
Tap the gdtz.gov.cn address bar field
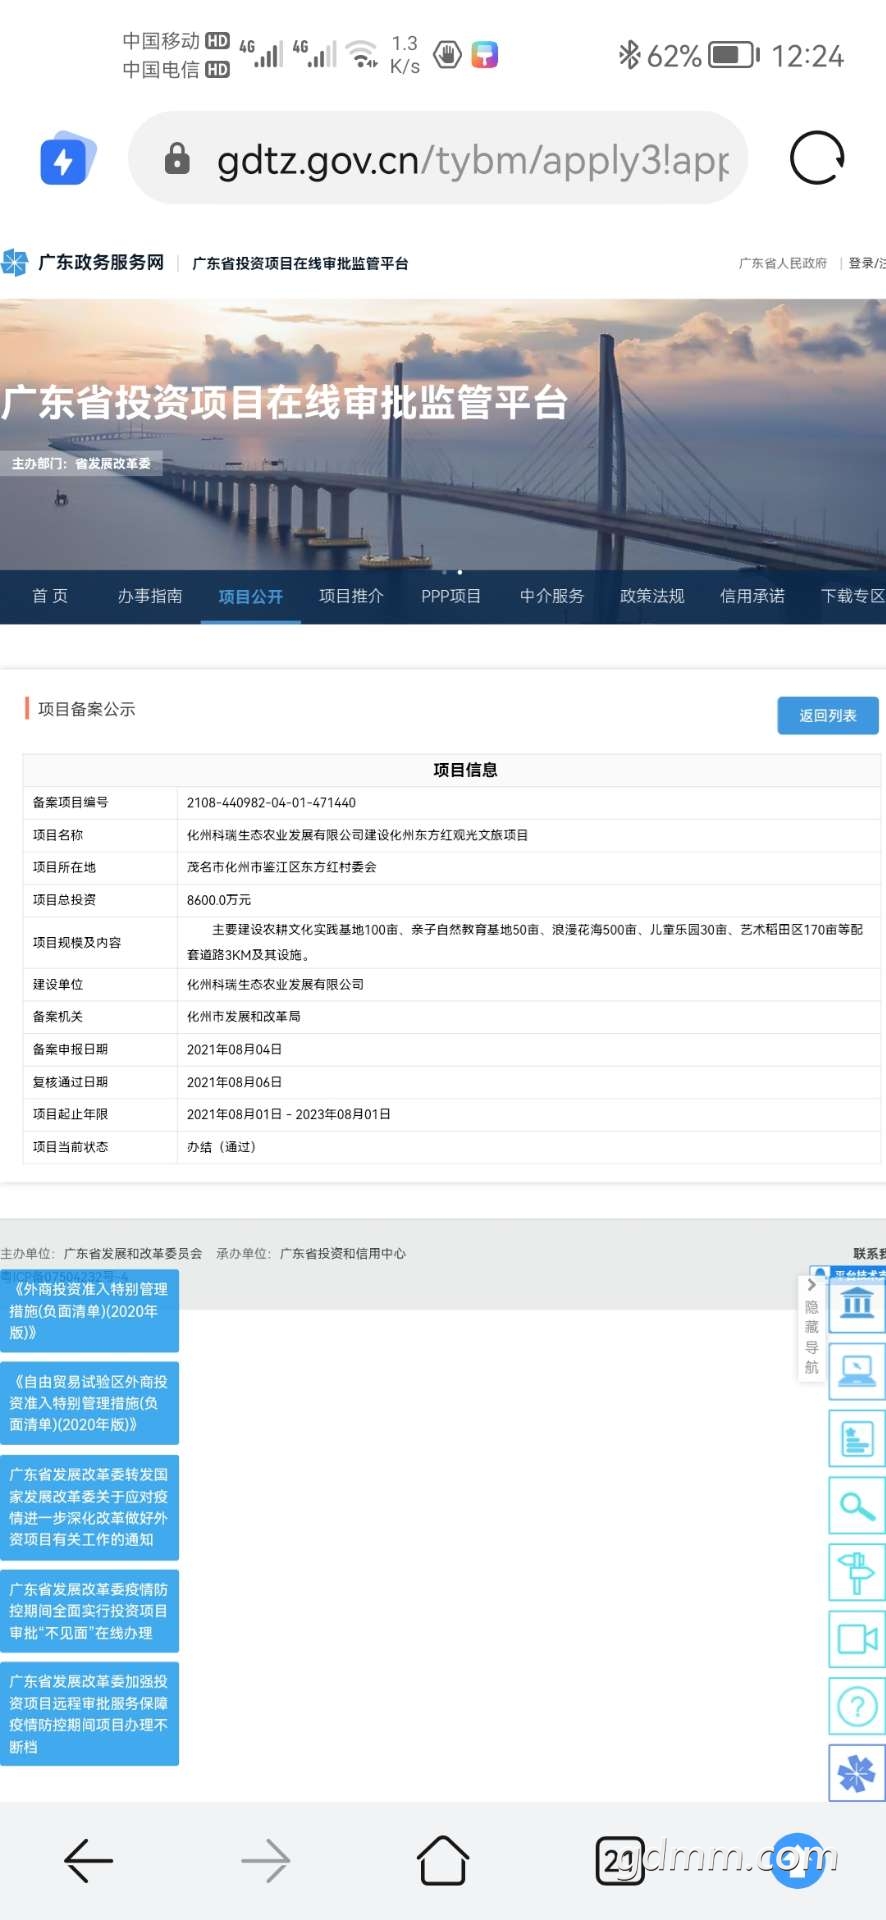click(x=438, y=158)
